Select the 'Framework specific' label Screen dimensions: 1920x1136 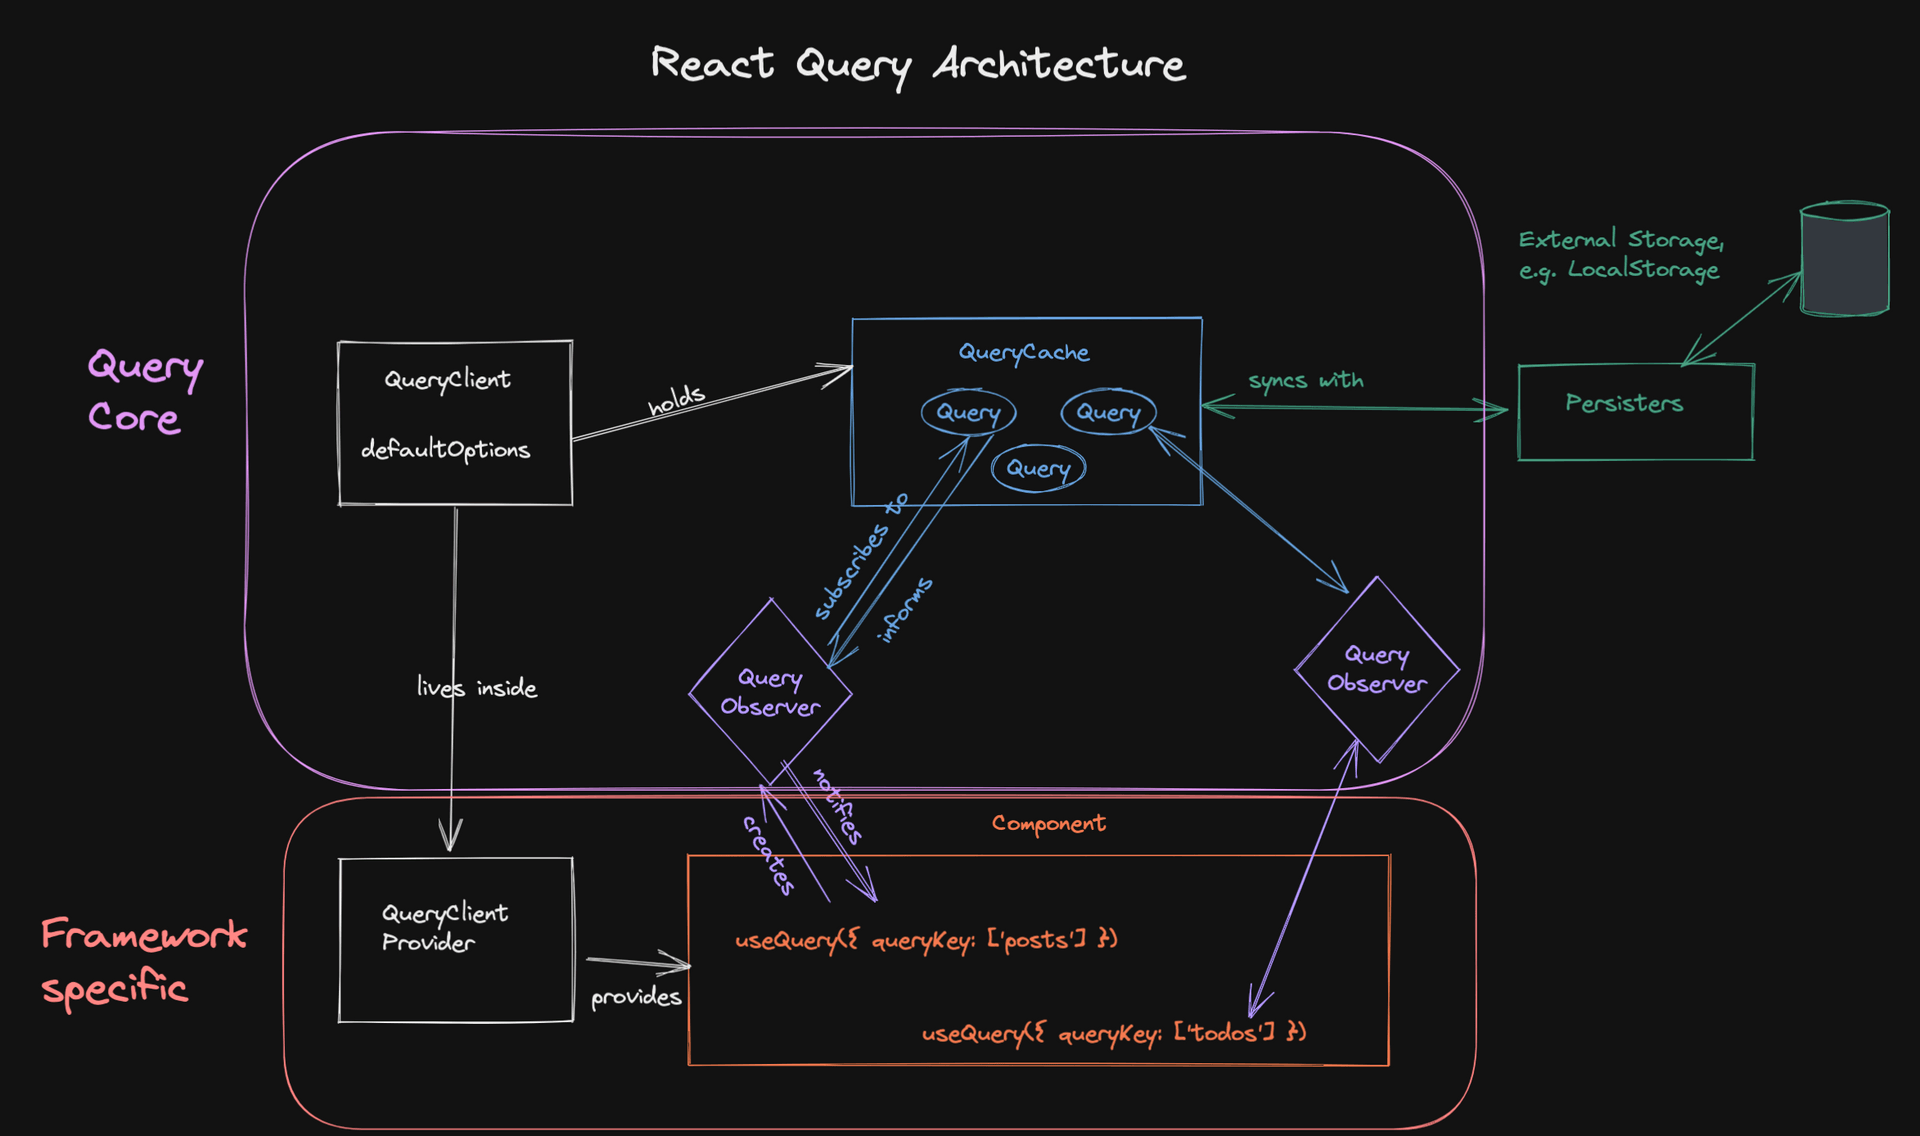pyautogui.click(x=144, y=962)
